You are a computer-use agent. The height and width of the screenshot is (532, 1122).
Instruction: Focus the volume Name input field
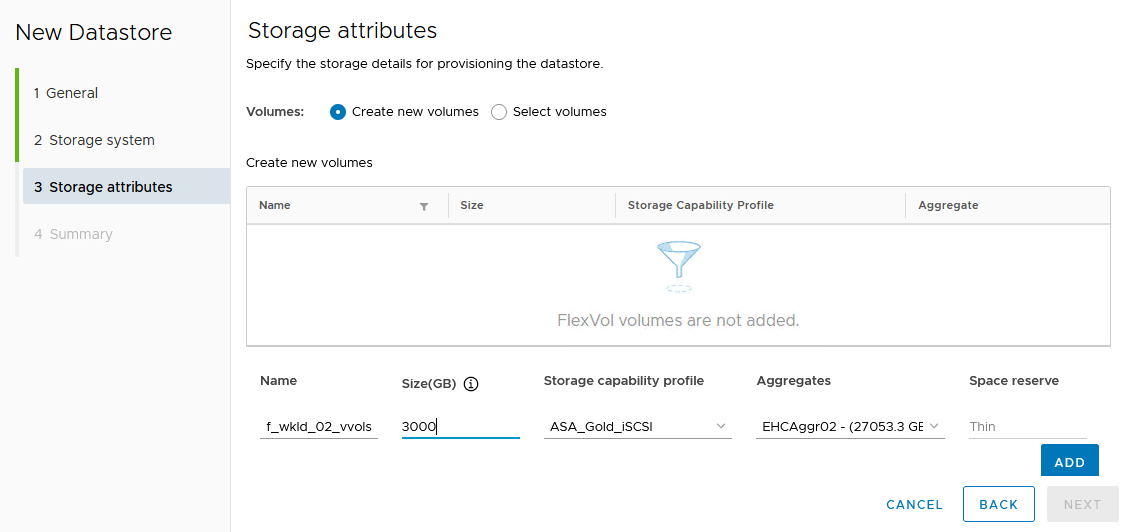pos(319,427)
